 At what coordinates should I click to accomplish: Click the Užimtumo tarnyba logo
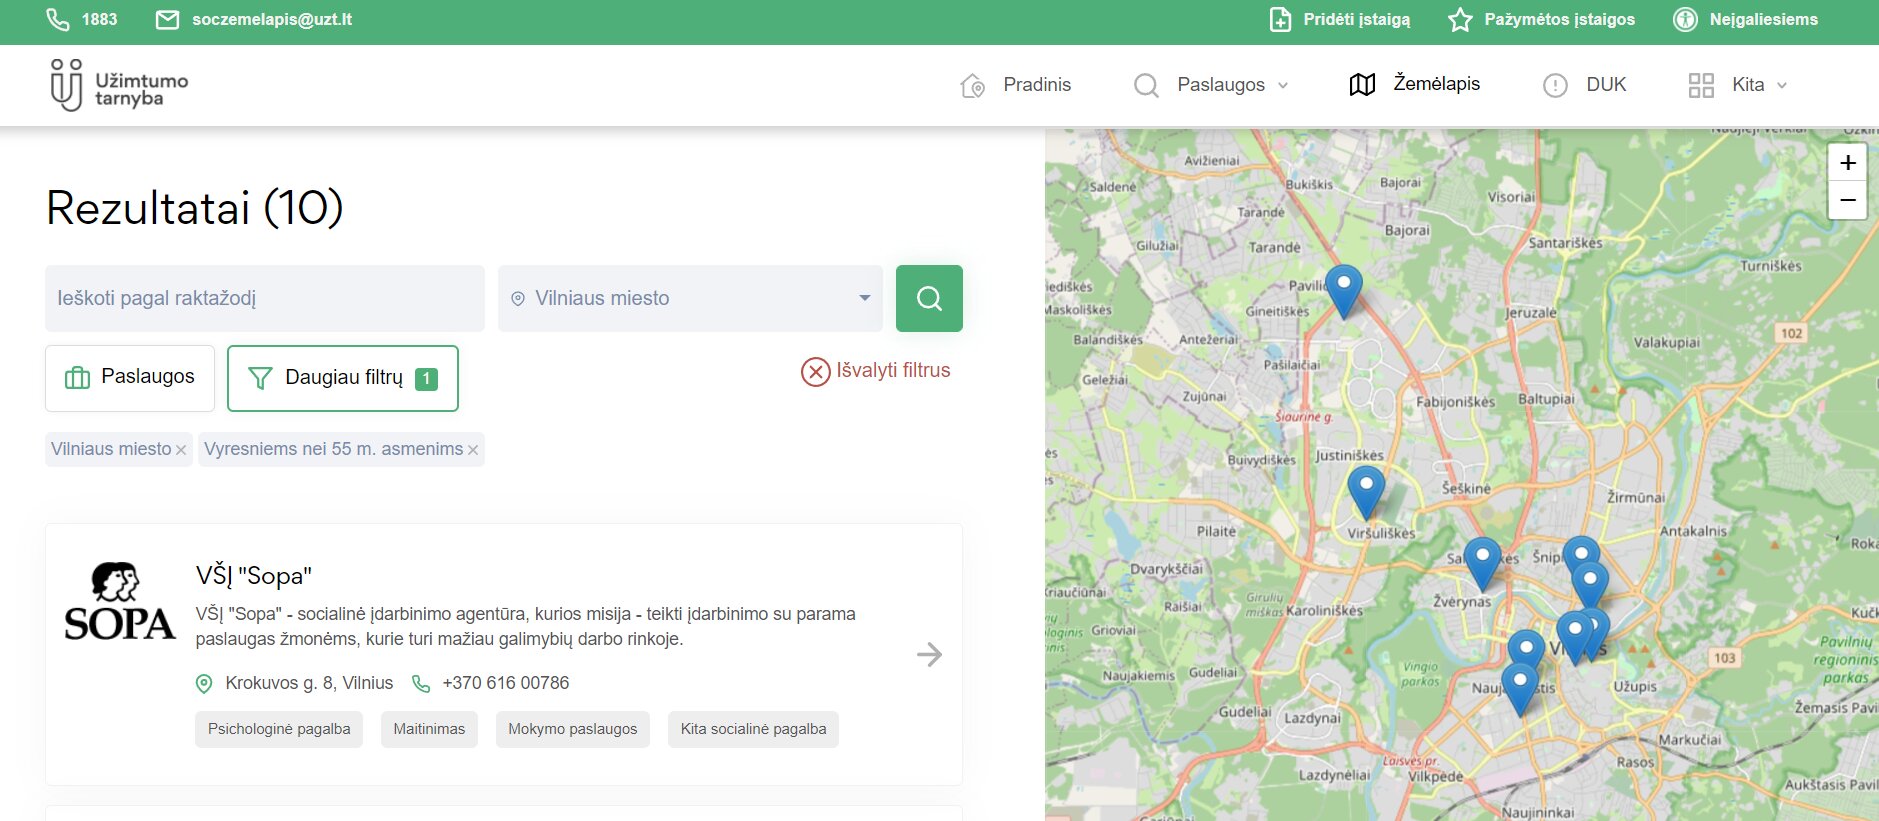(119, 86)
